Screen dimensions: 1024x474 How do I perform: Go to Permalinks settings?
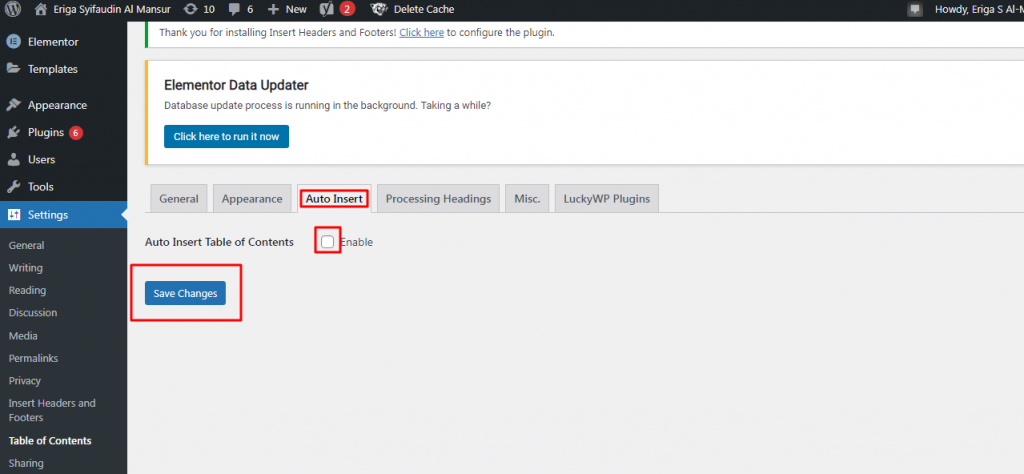click(33, 358)
